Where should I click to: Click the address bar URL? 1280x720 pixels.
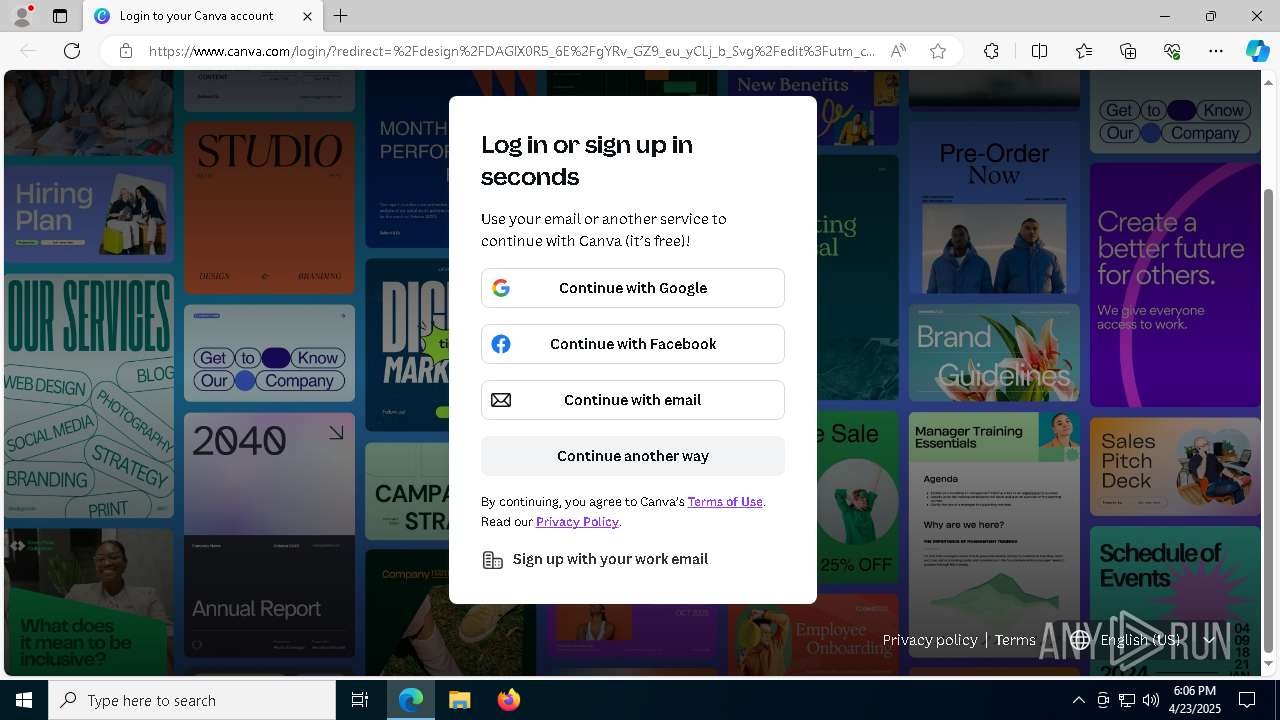[x=511, y=51]
